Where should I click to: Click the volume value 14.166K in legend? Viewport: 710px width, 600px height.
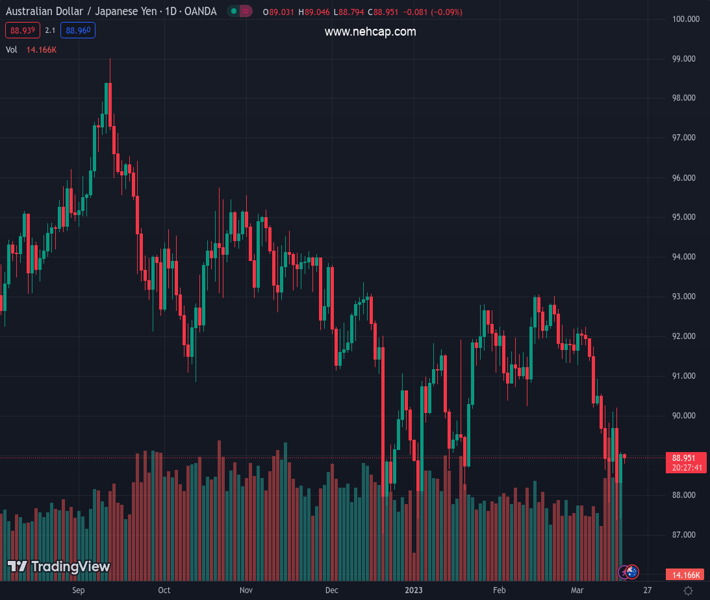[41, 50]
